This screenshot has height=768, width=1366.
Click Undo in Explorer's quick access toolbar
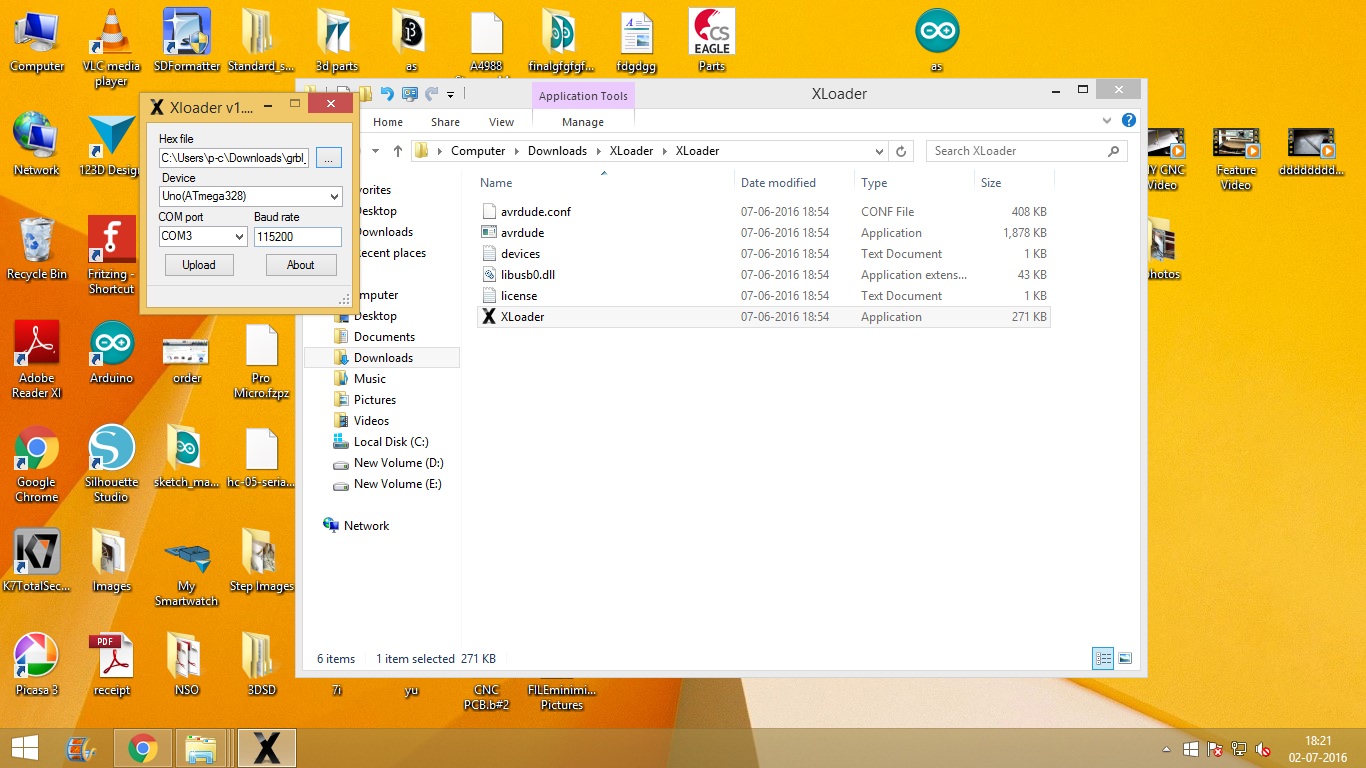click(387, 94)
